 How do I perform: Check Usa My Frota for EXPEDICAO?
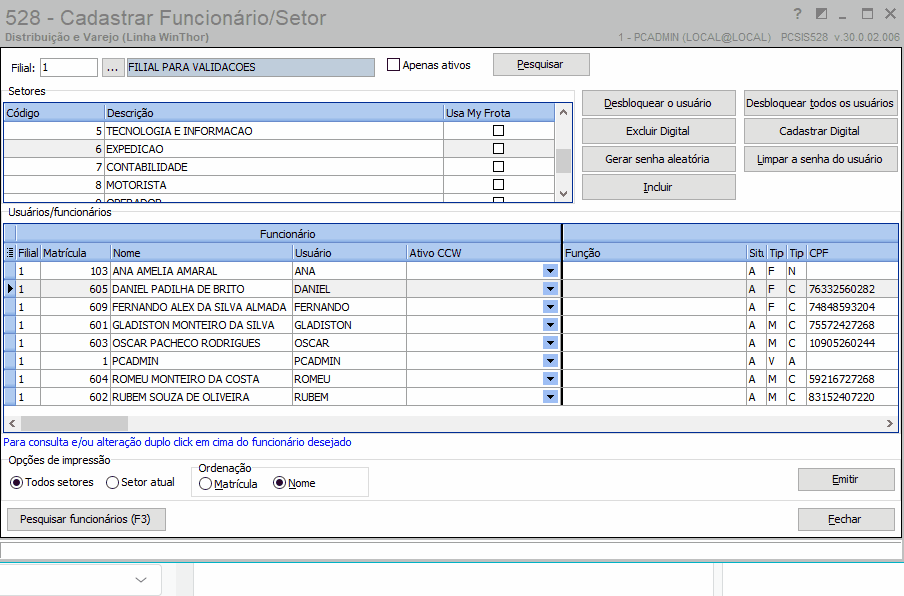click(499, 149)
